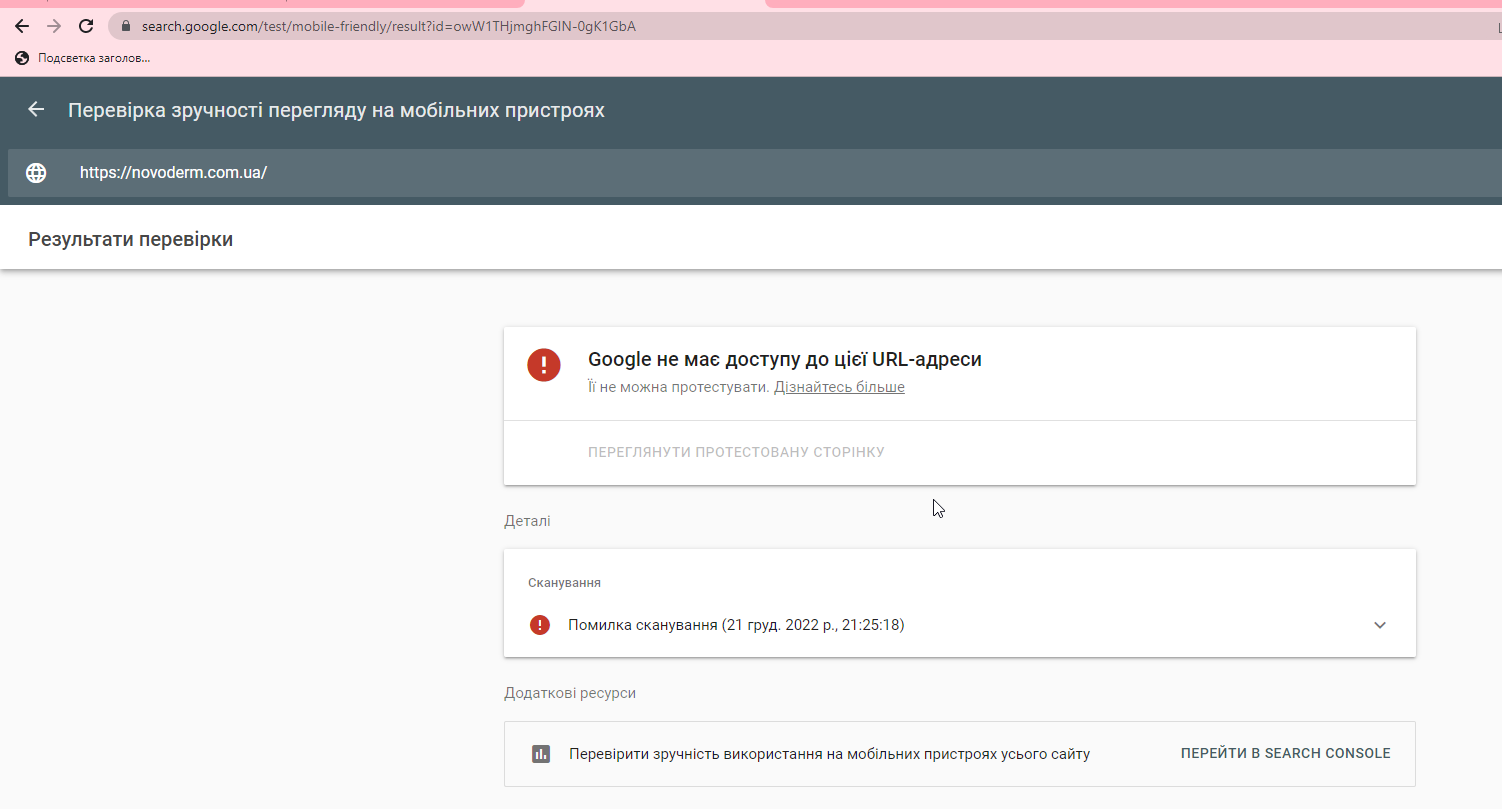Click the Результати перевірки heading
Screen dimensions: 1502x809
coord(131,239)
